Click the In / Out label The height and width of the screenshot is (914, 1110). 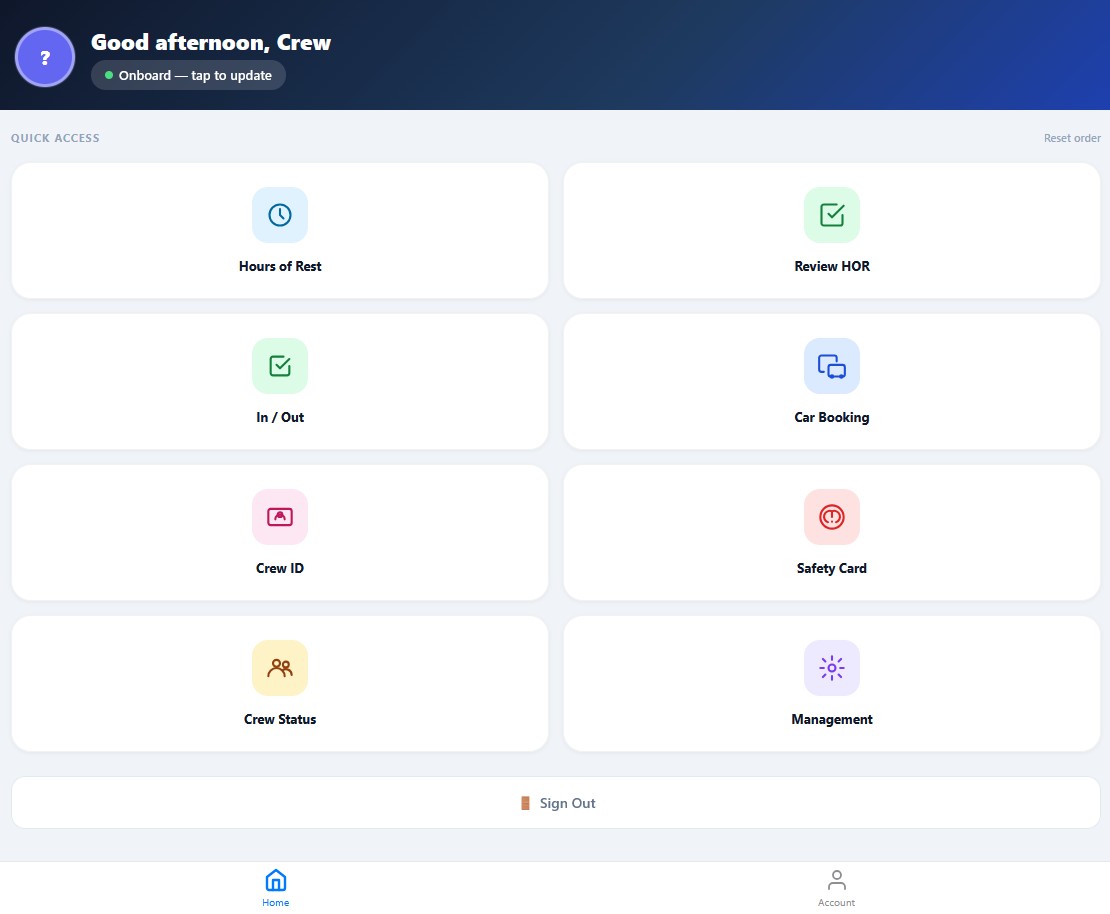[x=280, y=417]
